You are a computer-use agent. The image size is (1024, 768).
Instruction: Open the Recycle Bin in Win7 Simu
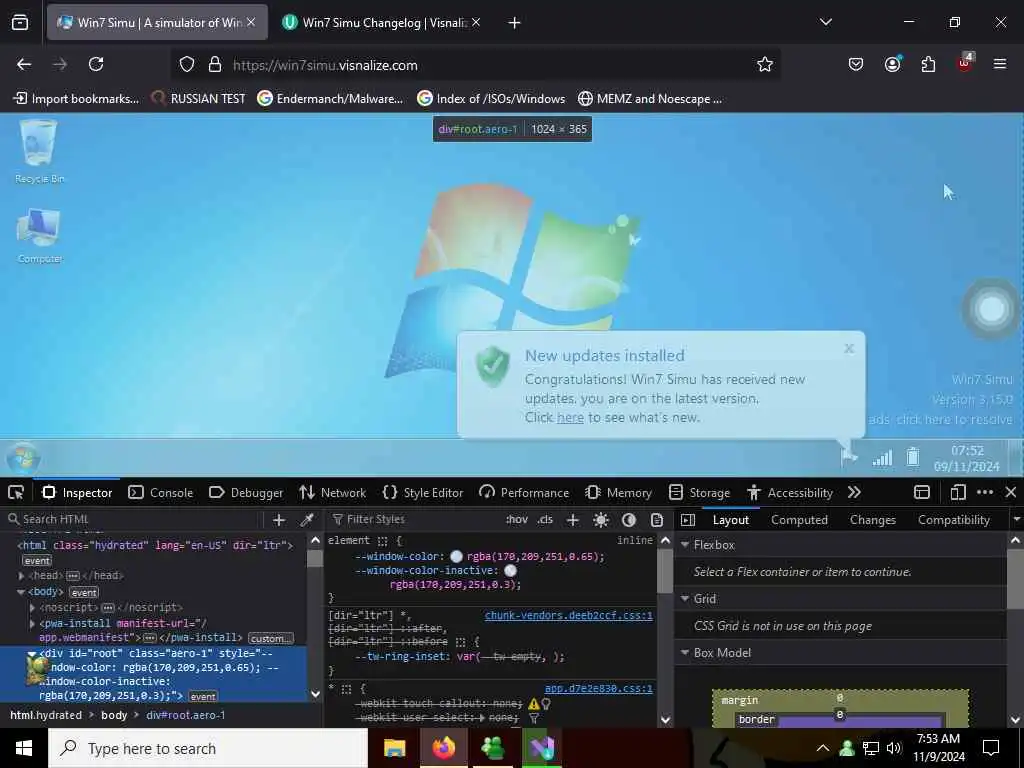pos(39,152)
